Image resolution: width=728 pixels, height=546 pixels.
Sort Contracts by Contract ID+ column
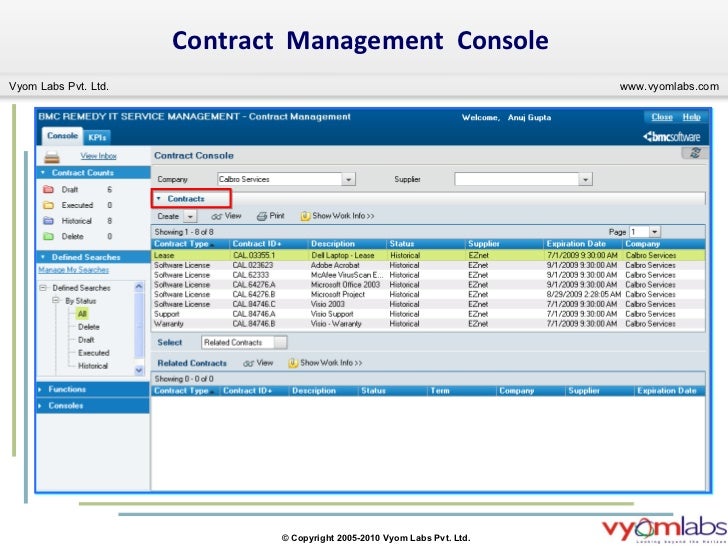tap(269, 244)
